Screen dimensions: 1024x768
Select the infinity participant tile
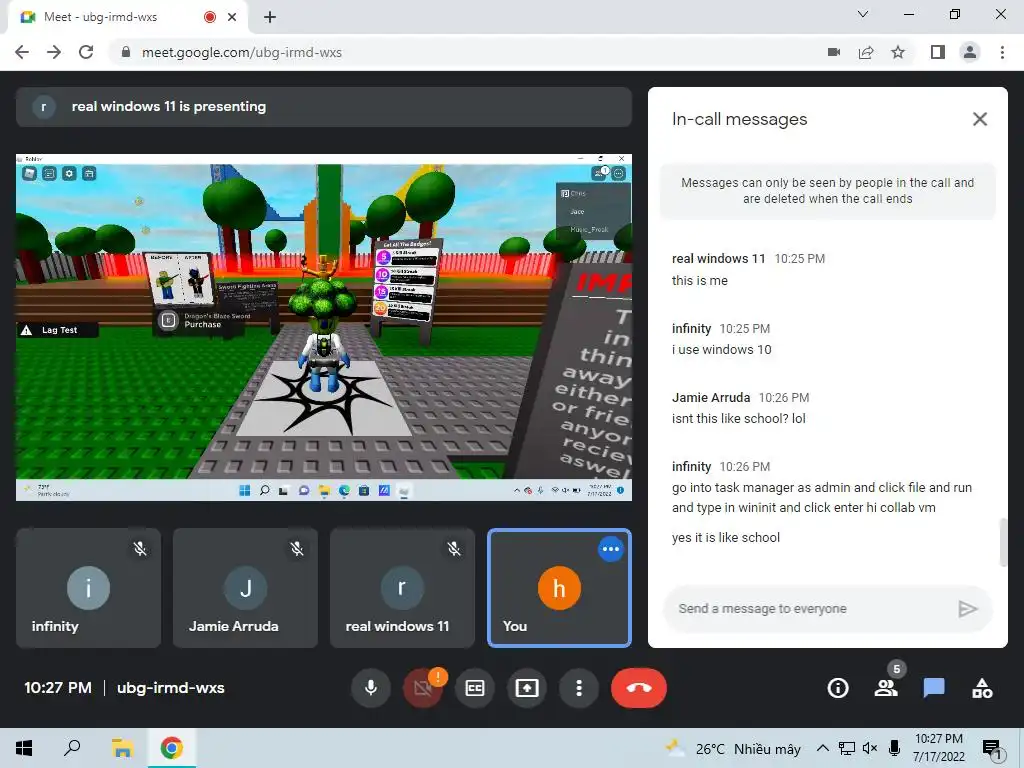[88, 588]
